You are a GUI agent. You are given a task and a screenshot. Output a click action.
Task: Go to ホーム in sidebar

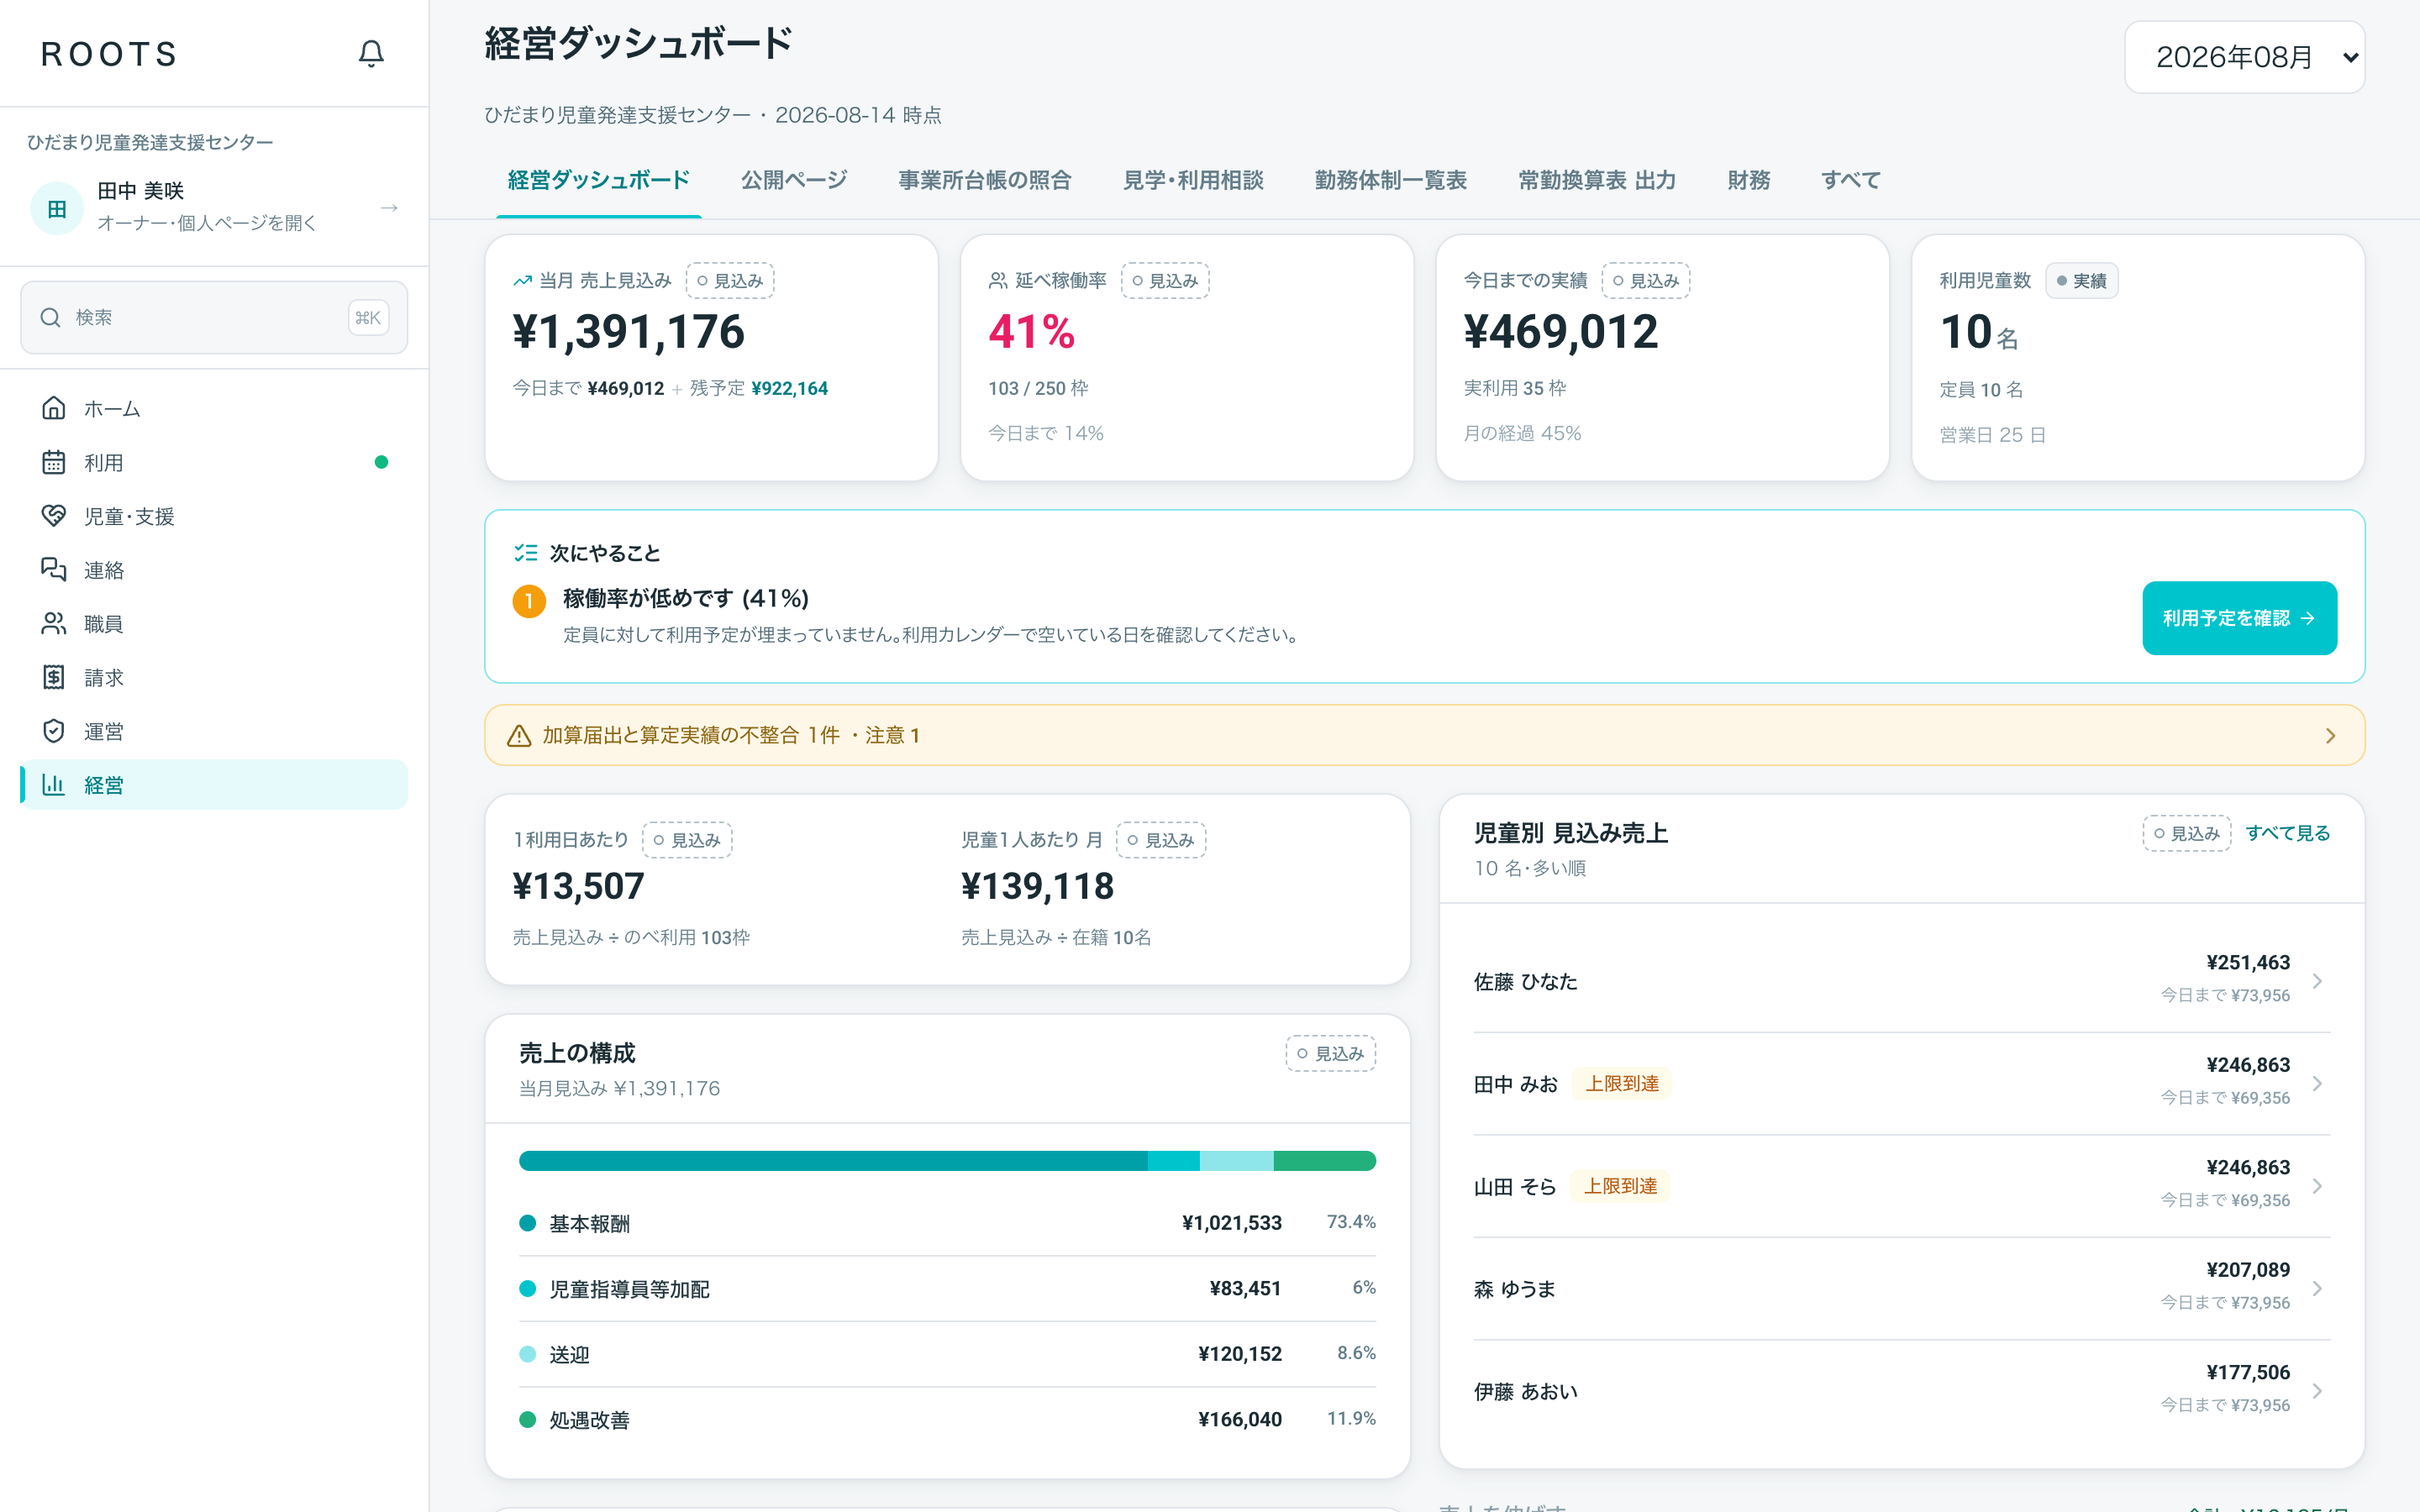click(214, 408)
